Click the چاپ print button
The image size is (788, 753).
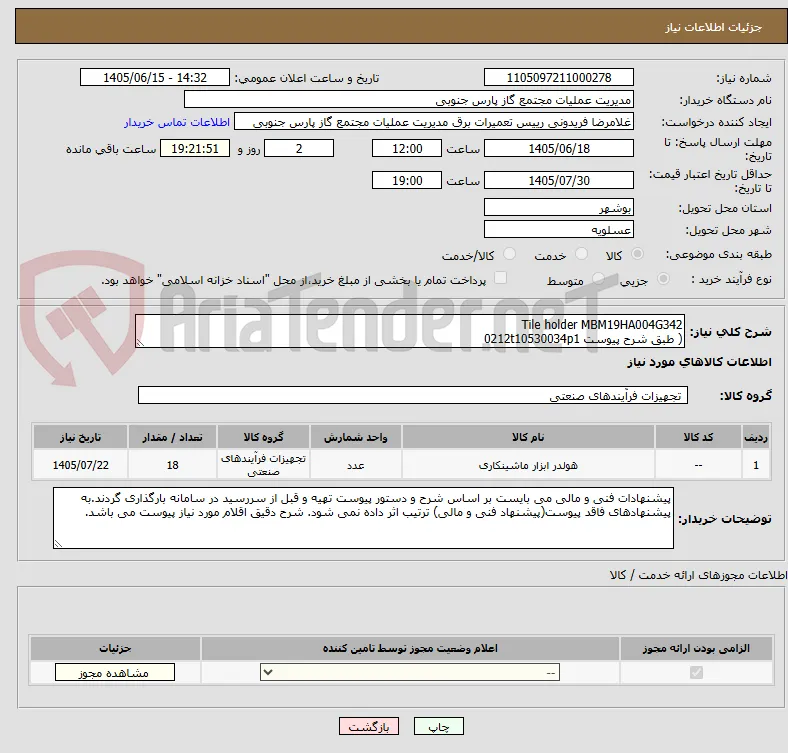438,727
